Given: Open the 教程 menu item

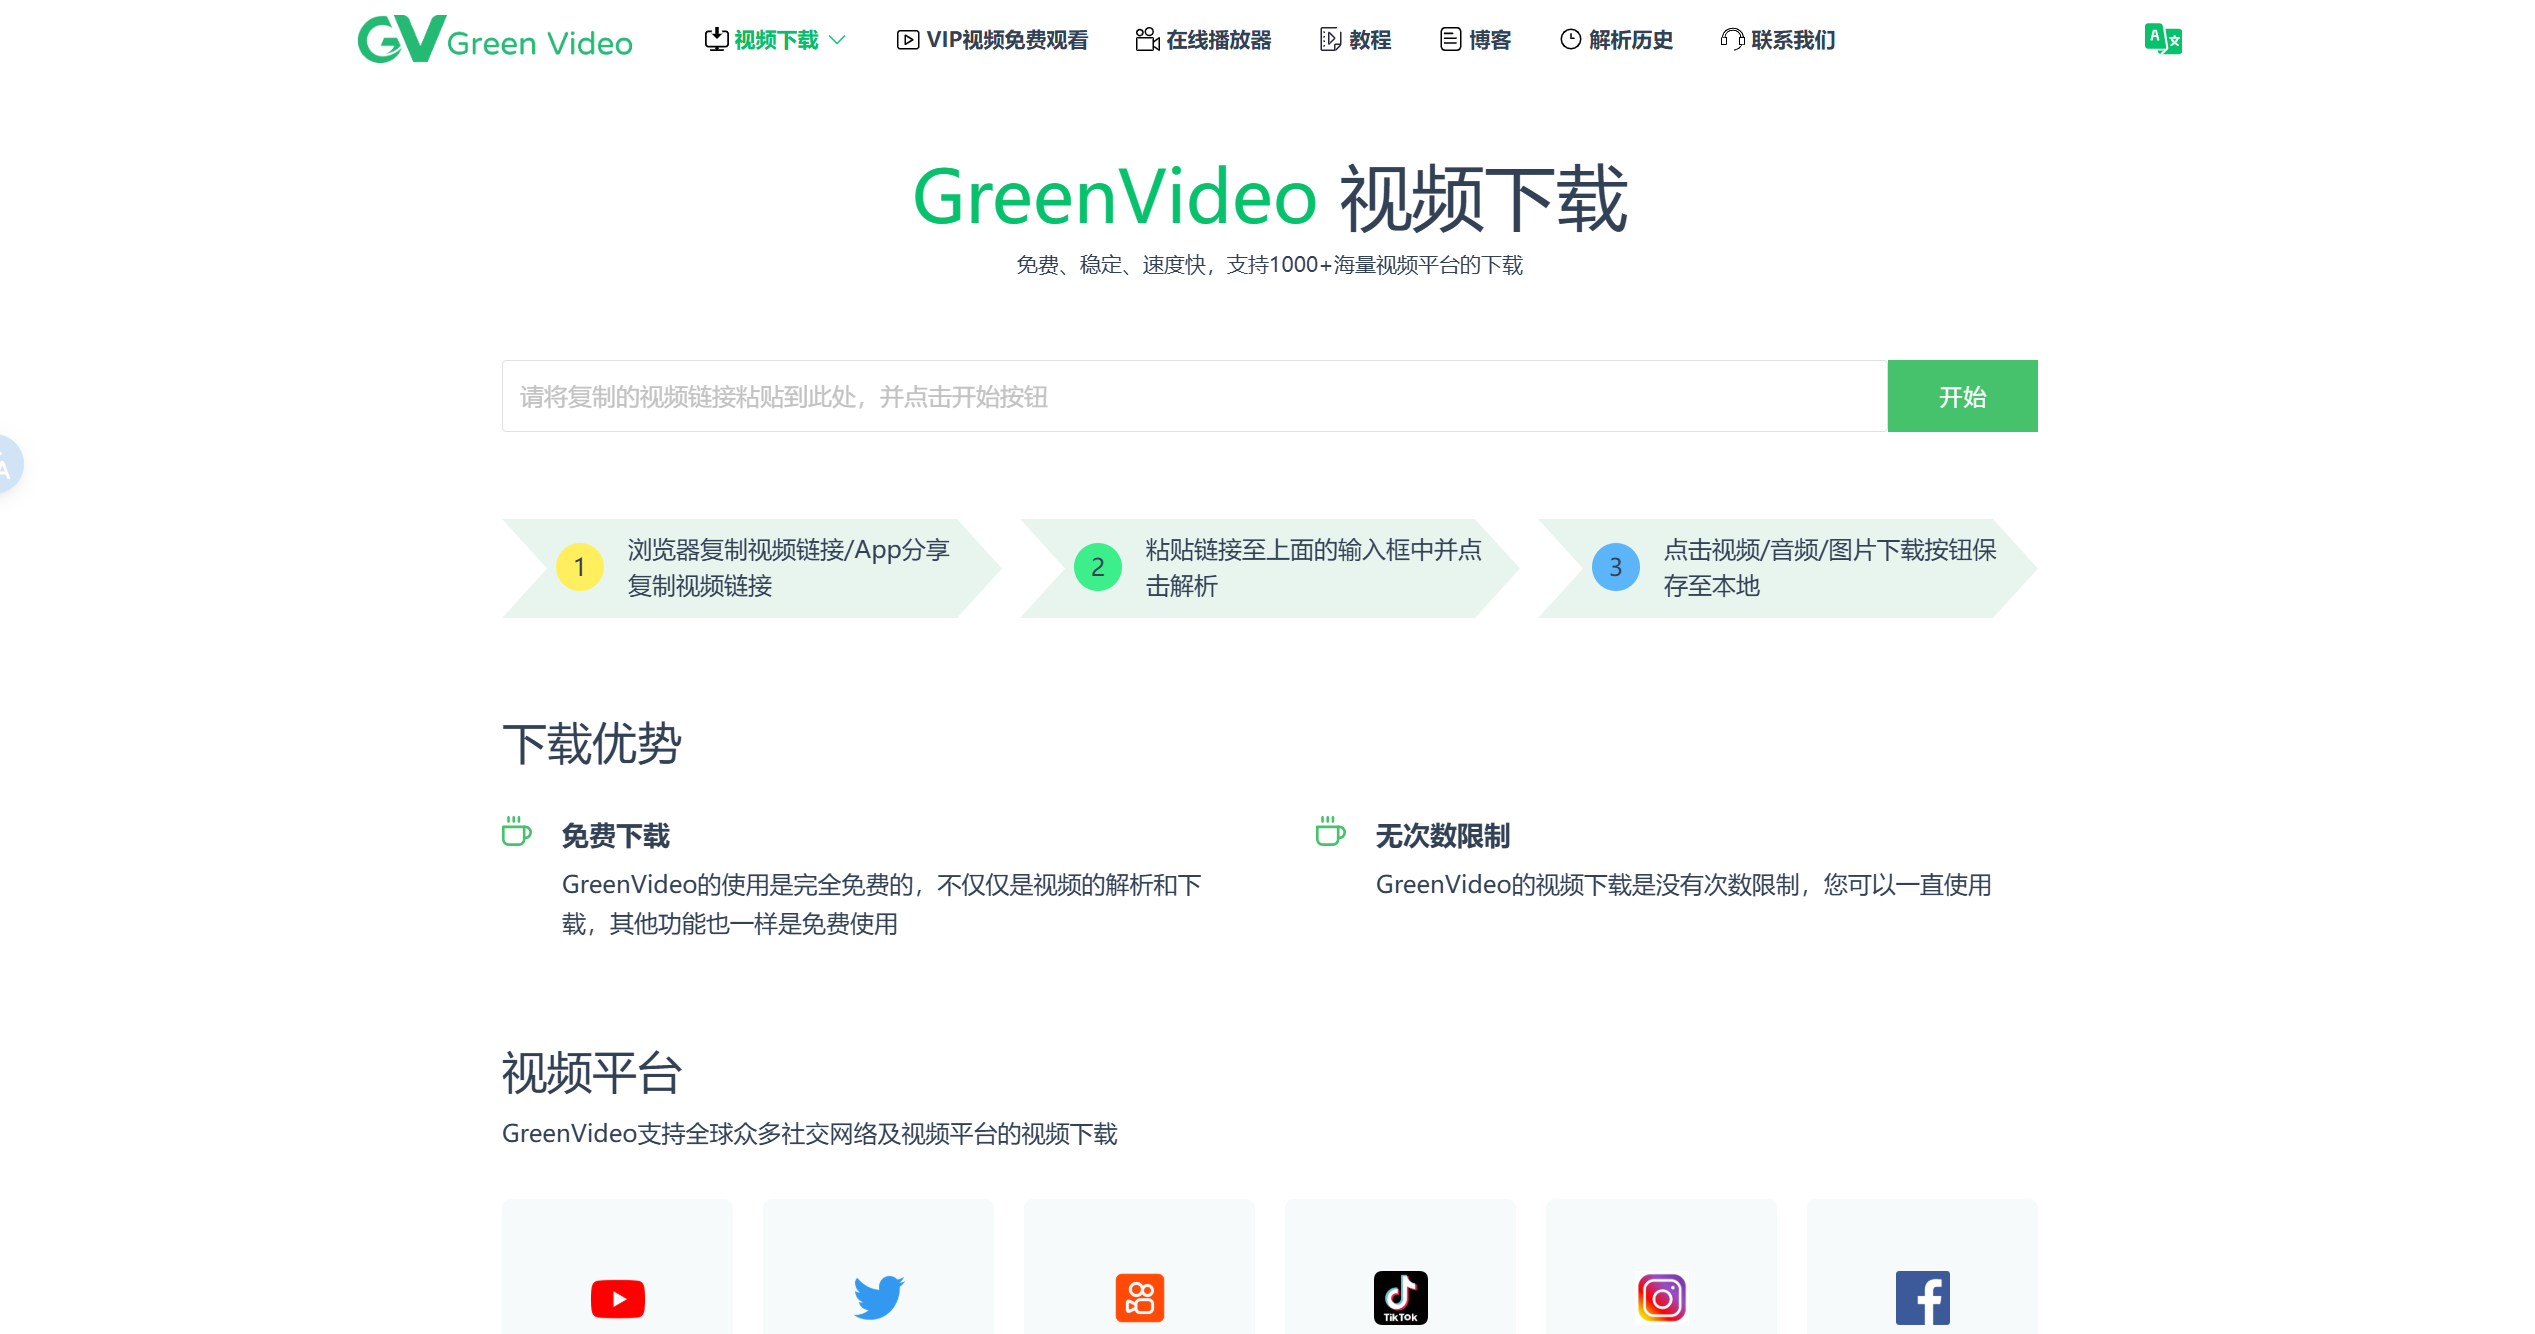Looking at the screenshot, I should click(x=1355, y=40).
